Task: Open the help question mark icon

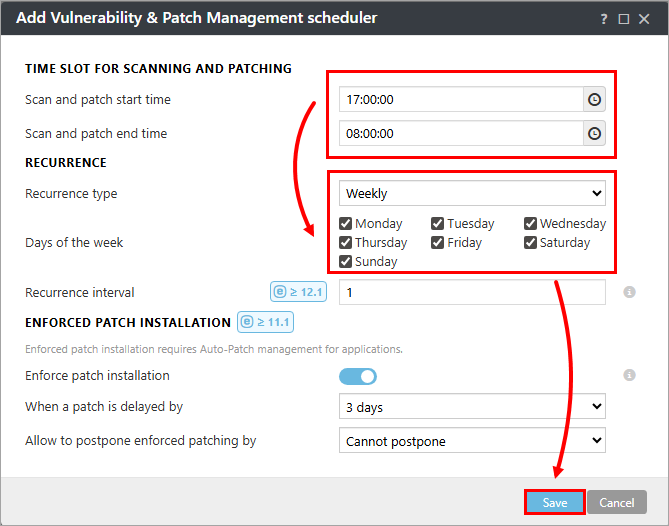Action: click(x=604, y=19)
